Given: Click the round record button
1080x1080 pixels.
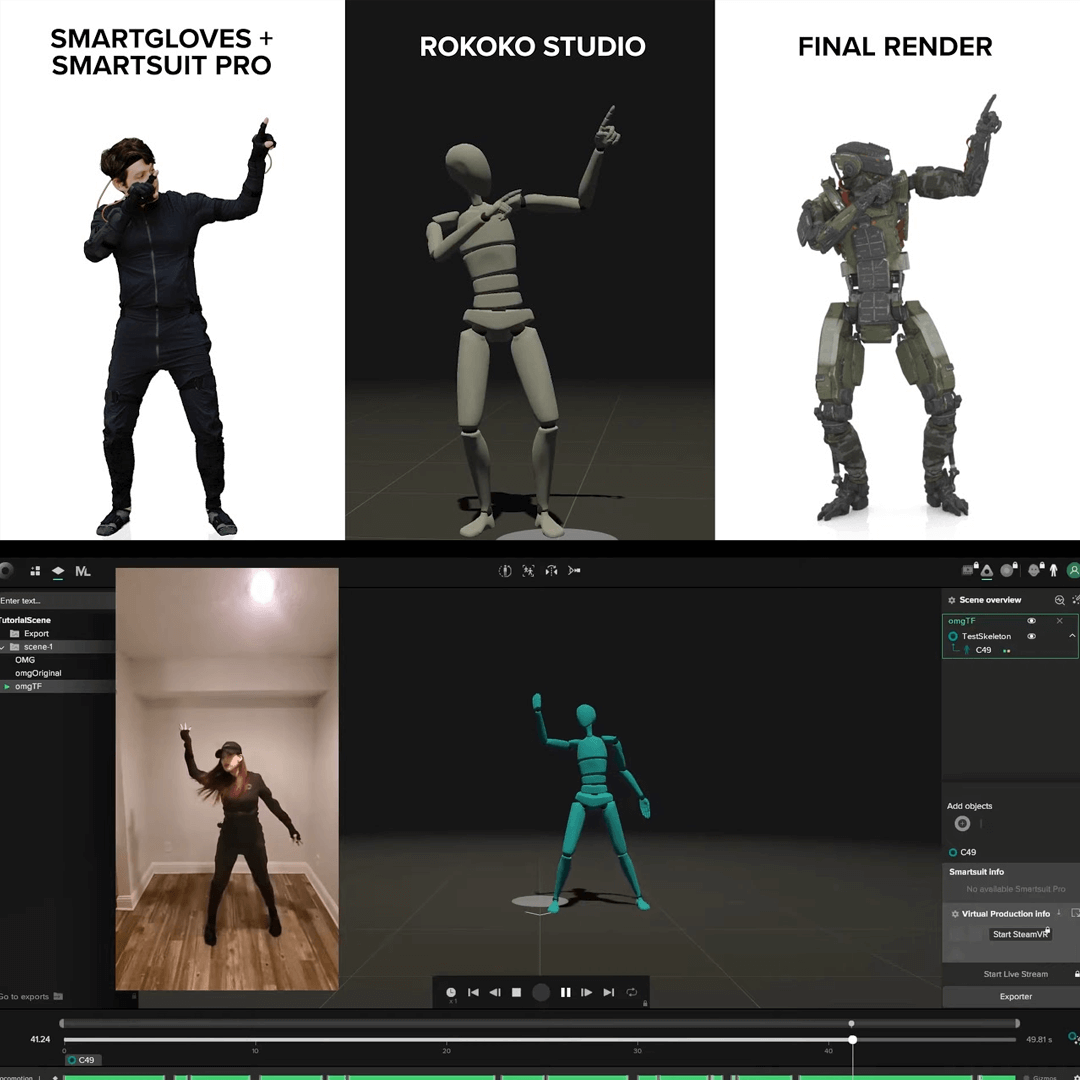Looking at the screenshot, I should [x=541, y=992].
